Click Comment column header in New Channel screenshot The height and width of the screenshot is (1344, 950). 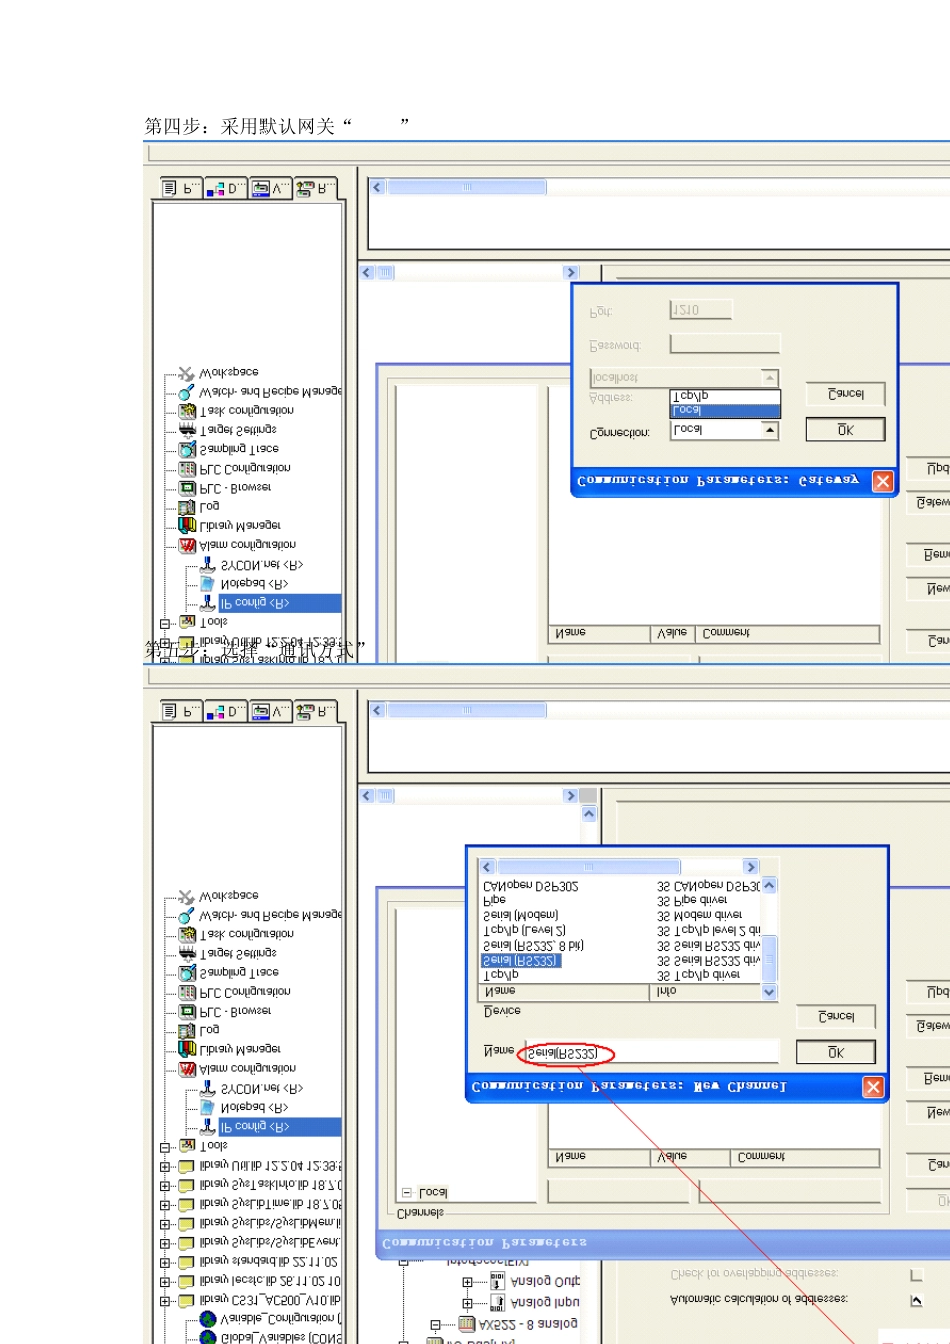coord(804,1157)
